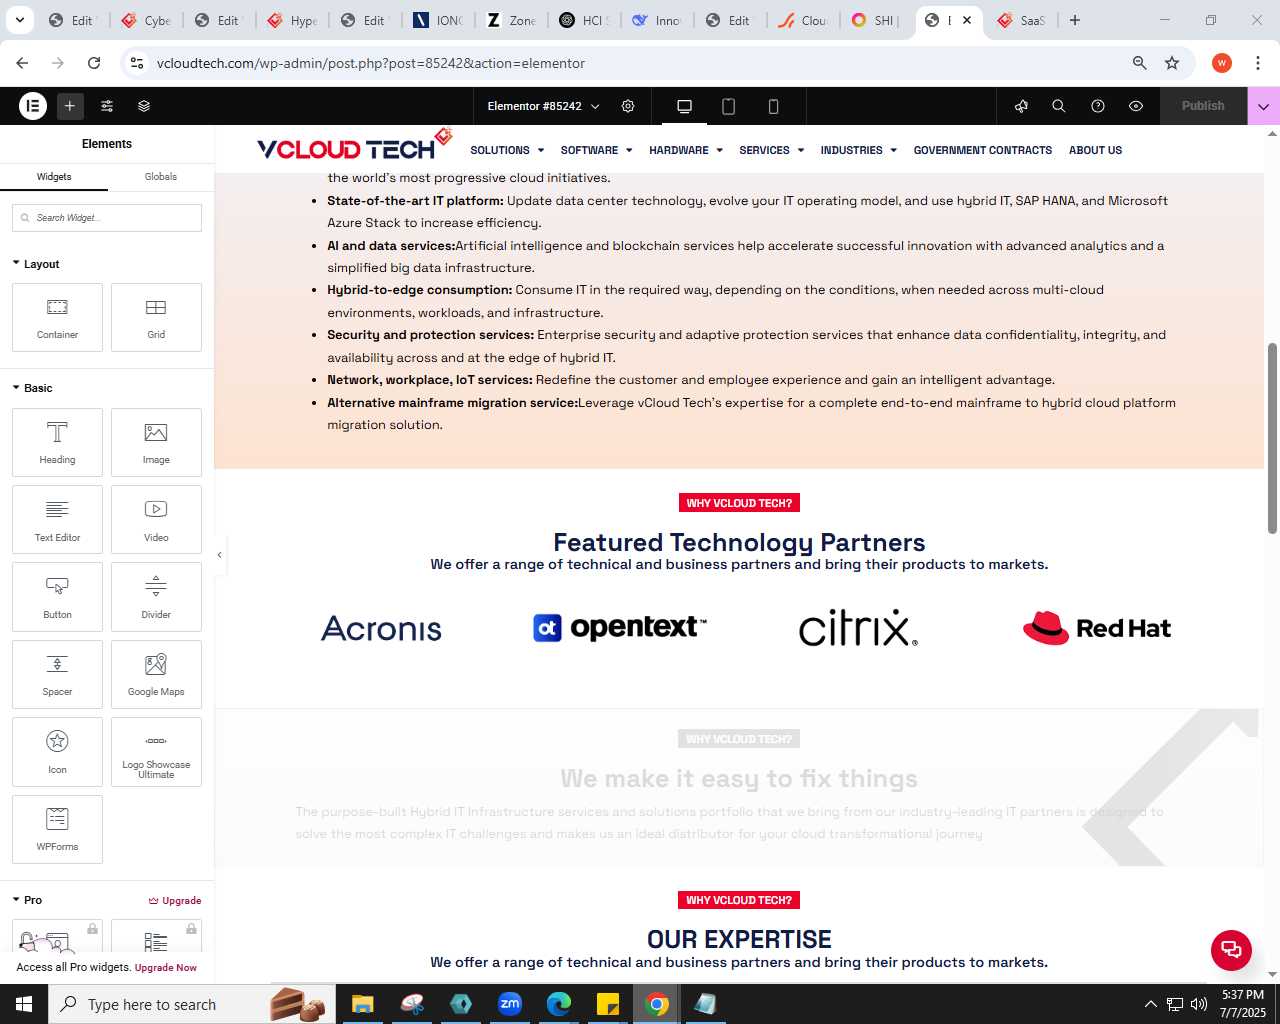
Task: Open the Help question mark icon
Action: click(1098, 105)
